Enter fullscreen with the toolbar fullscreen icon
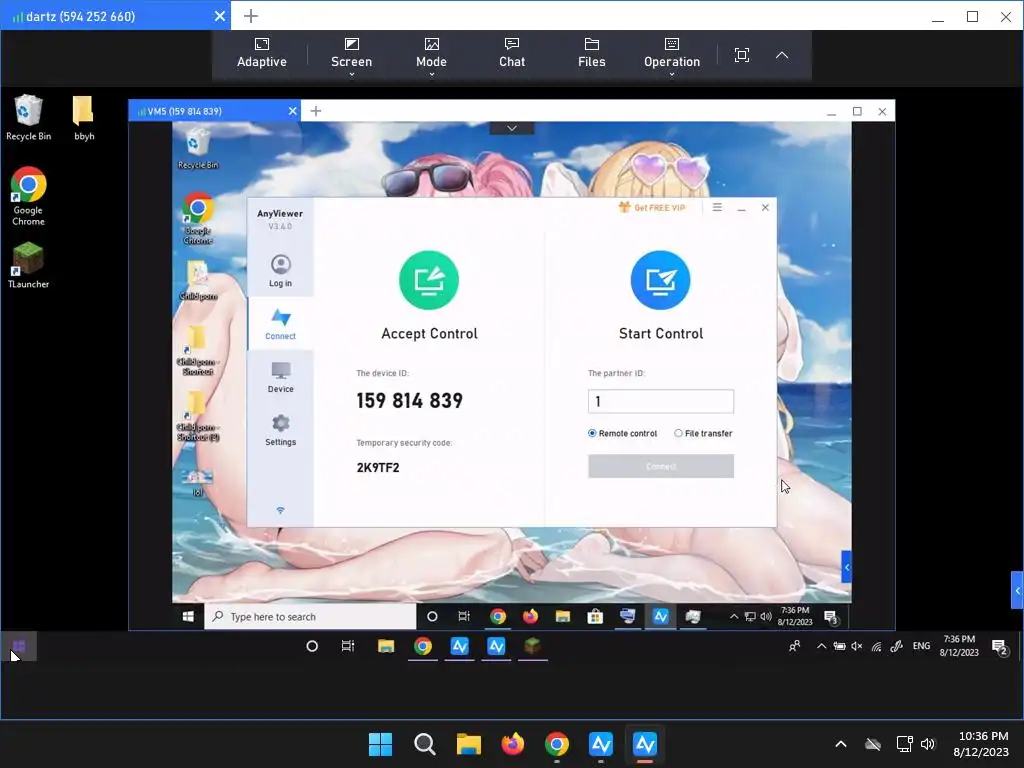This screenshot has width=1024, height=768. click(x=742, y=55)
